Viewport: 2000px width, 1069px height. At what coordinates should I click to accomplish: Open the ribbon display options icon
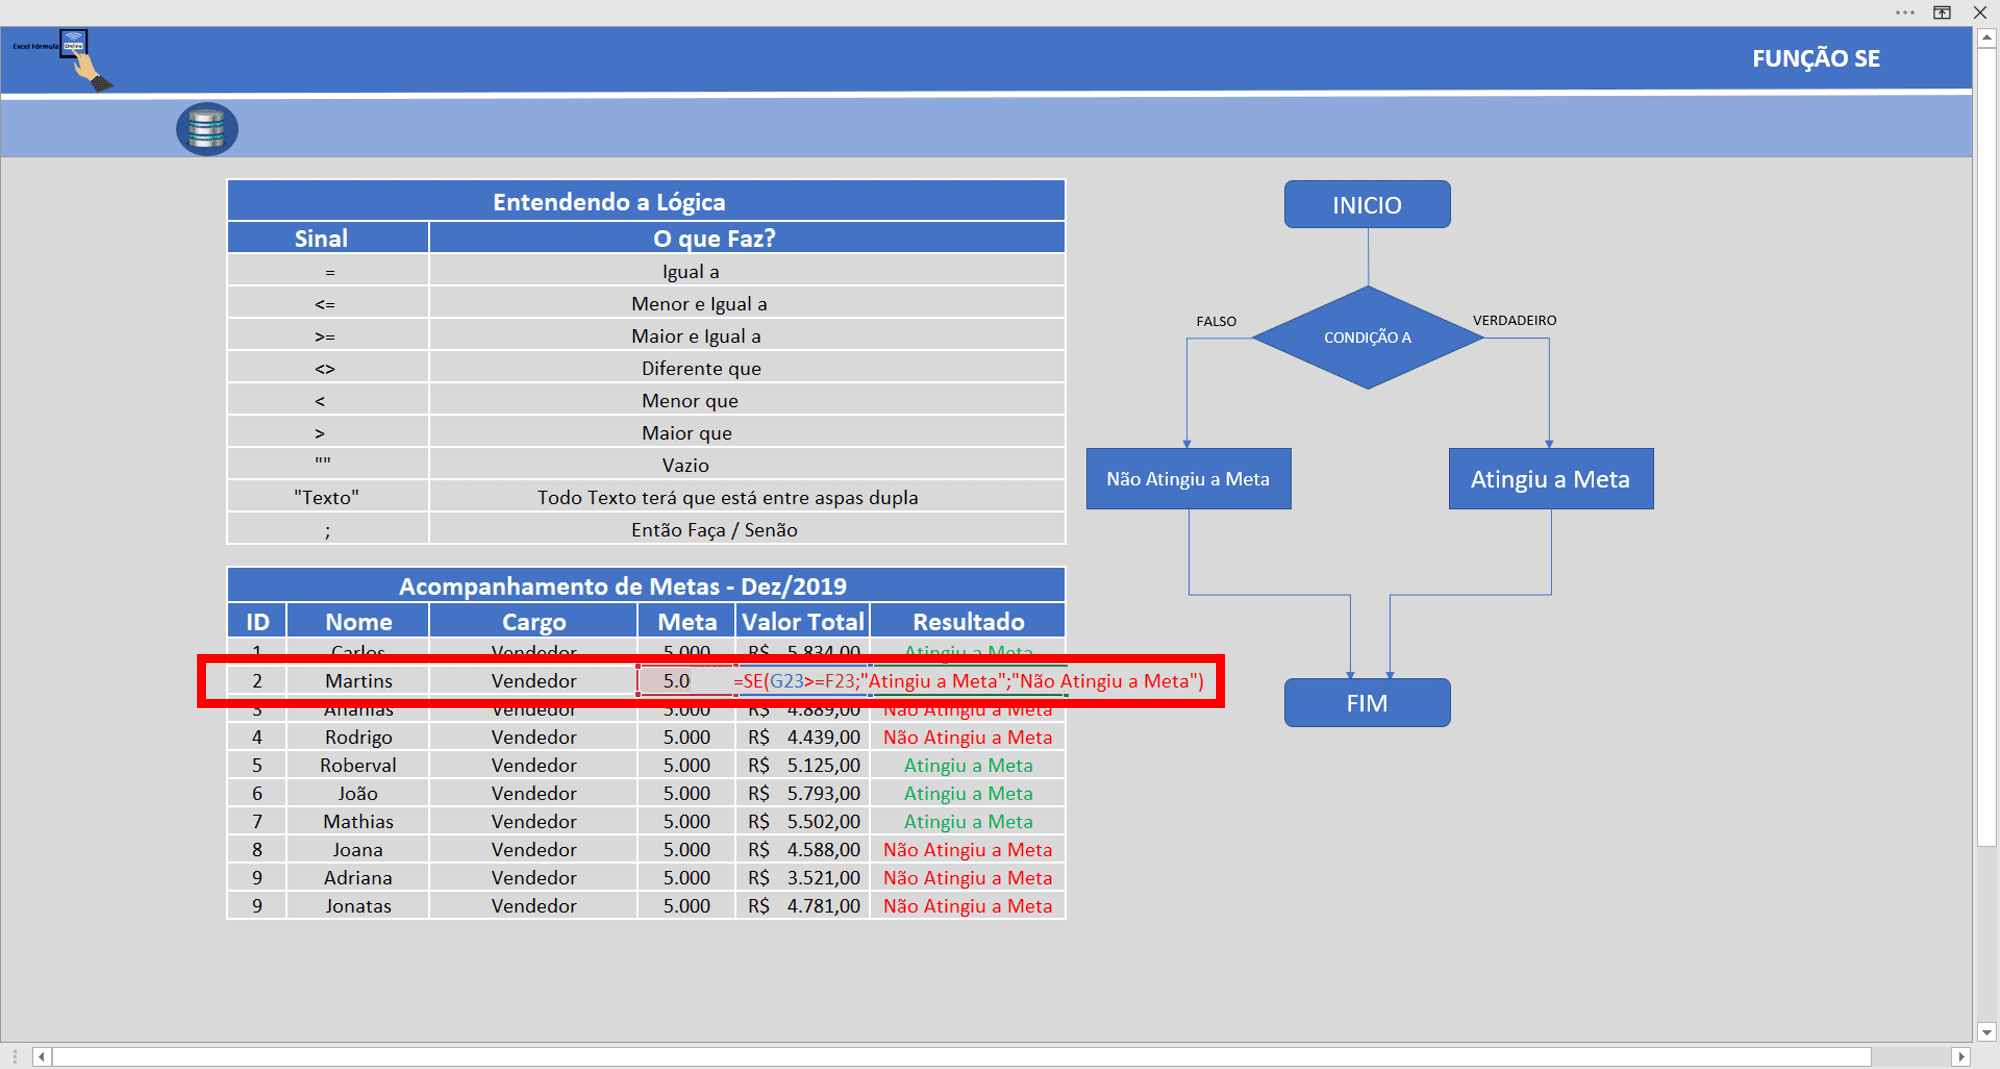click(x=1942, y=13)
